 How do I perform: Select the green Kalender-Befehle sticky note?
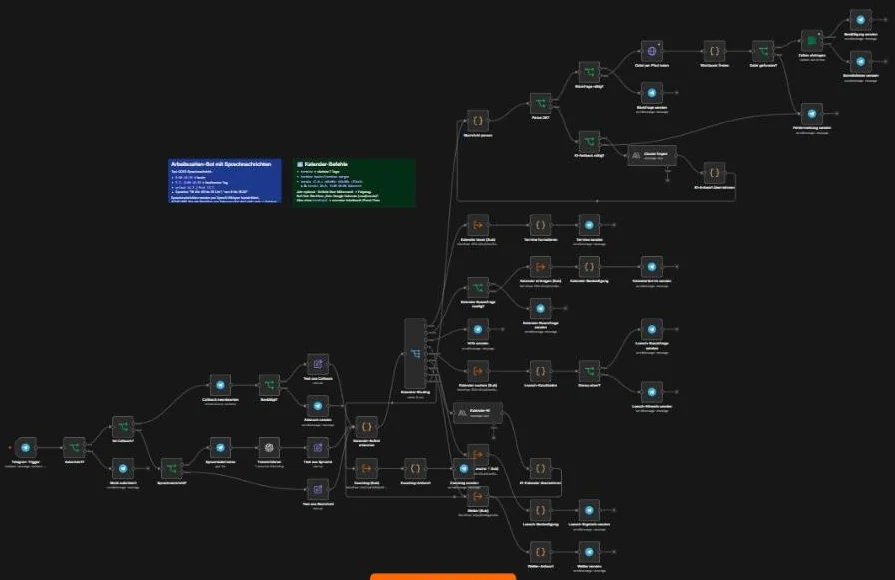[354, 182]
